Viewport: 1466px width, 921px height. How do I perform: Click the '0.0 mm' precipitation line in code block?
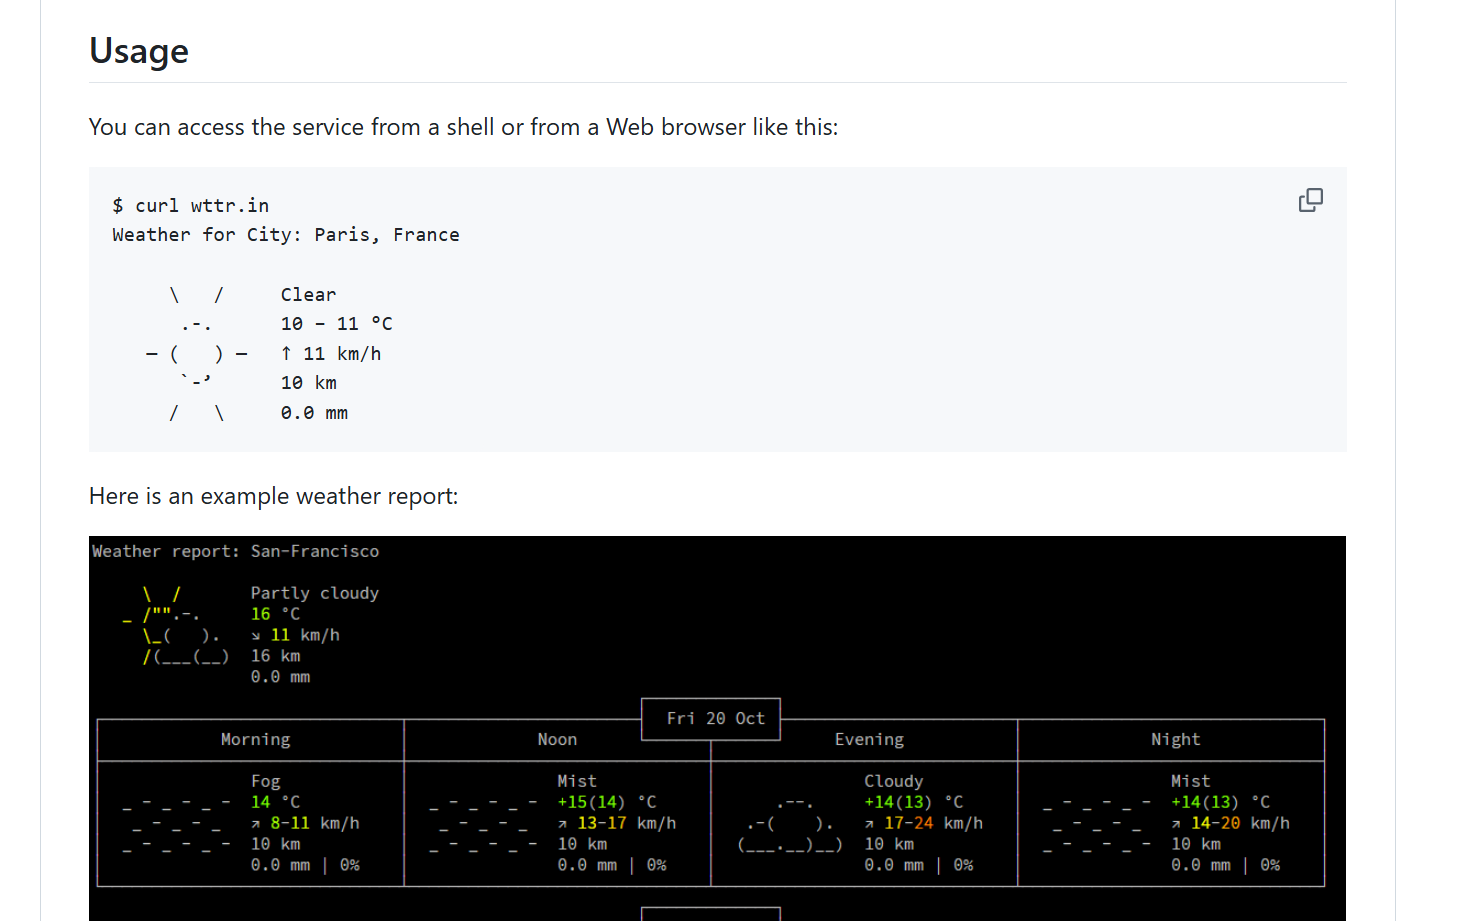314,413
